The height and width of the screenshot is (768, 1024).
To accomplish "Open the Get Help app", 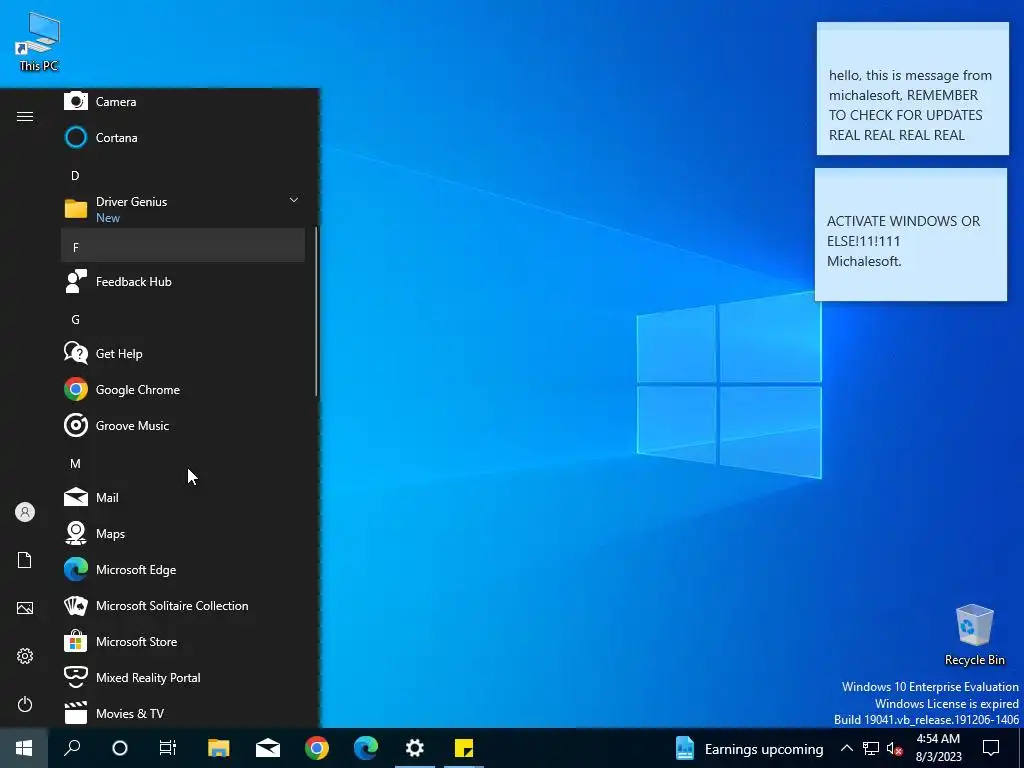I will pos(183,353).
